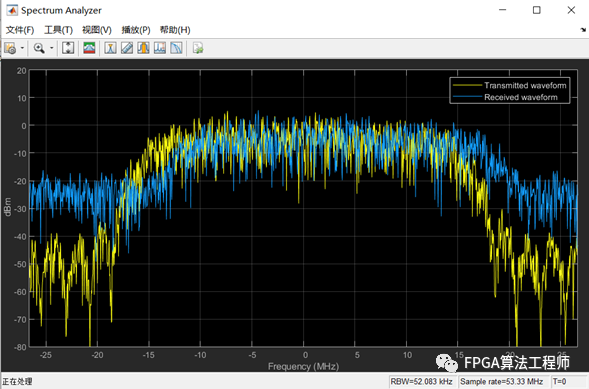Open the 视图(V) menu

[97, 30]
